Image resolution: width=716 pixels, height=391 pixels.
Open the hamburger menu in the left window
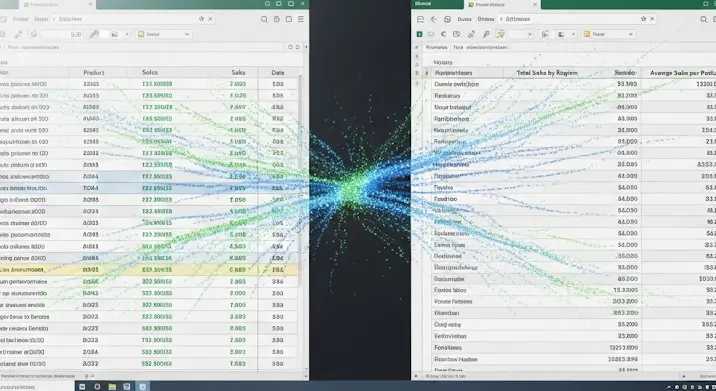[300, 19]
